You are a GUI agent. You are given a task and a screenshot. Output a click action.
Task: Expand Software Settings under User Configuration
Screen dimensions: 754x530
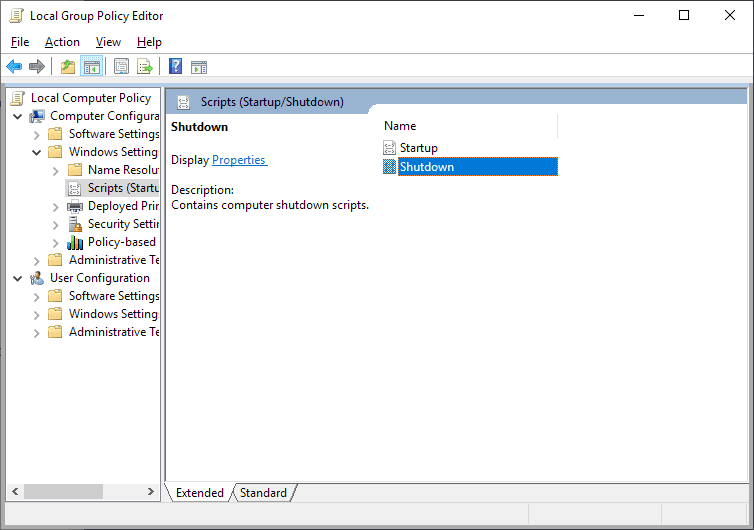(37, 297)
